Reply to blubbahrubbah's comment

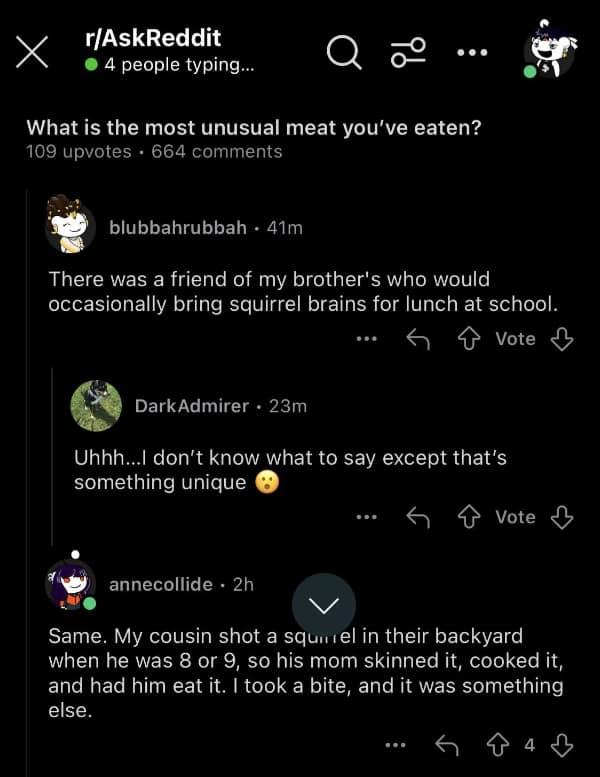[417, 339]
